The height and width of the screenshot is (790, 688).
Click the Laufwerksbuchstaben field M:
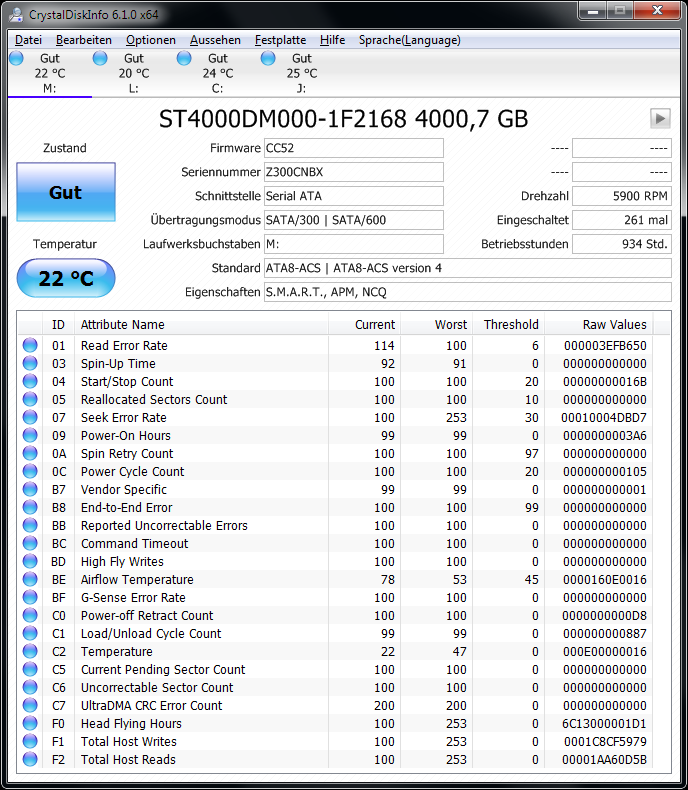tap(354, 244)
